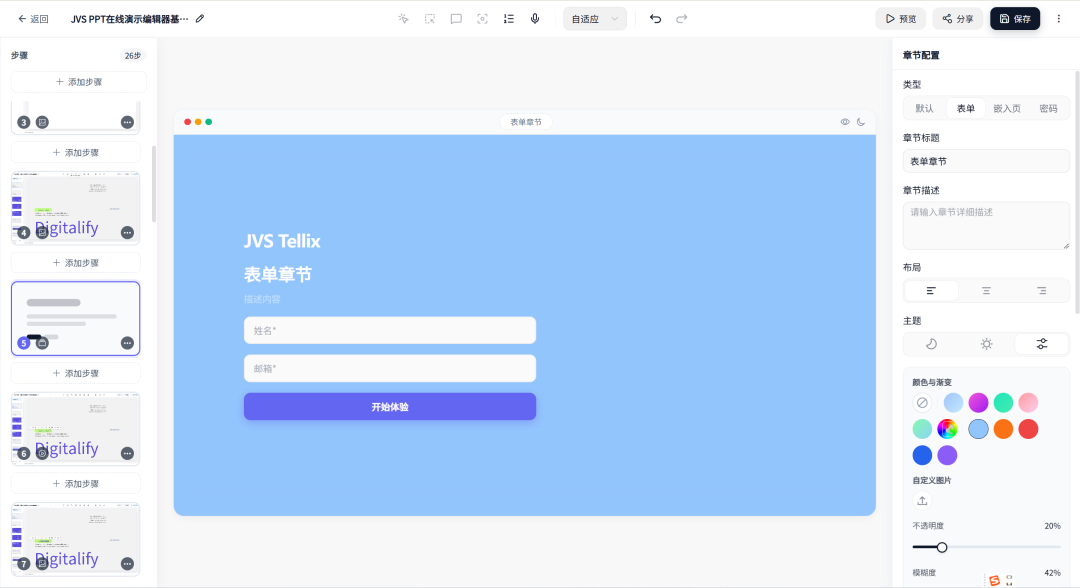This screenshot has width=1080, height=588.
Task: Open the 自适应 zoom dropdown
Action: (x=595, y=19)
